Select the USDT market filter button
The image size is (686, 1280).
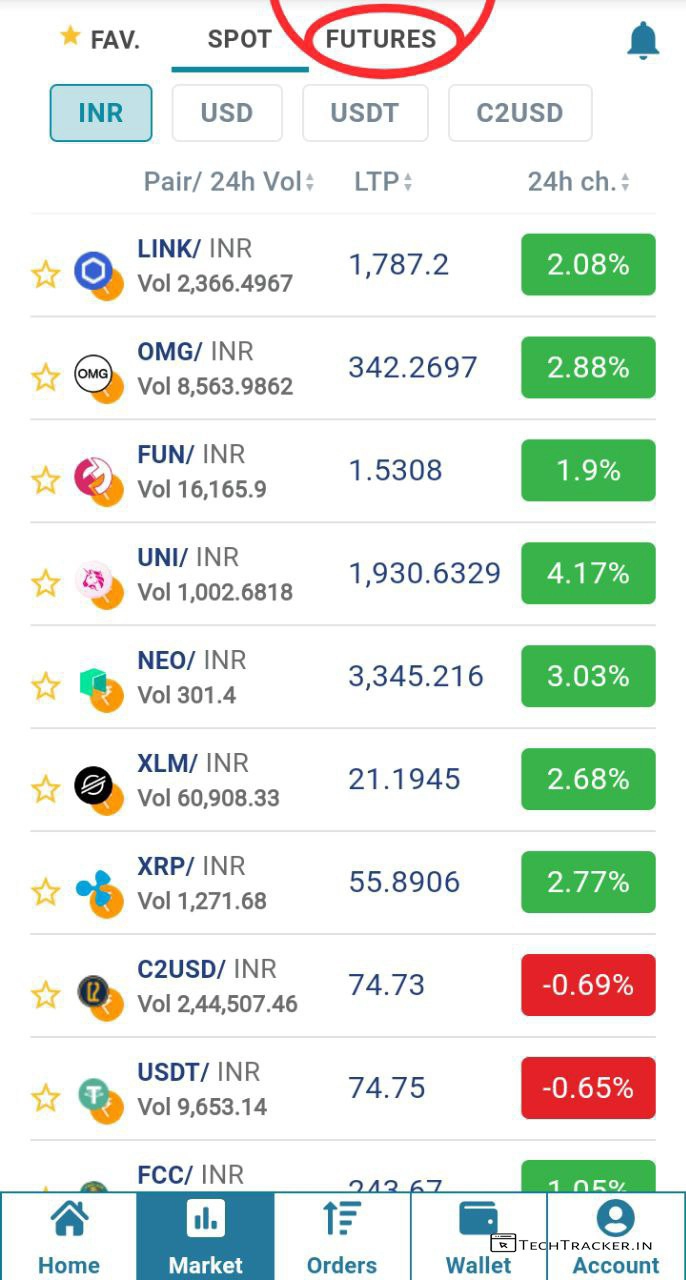click(x=365, y=113)
